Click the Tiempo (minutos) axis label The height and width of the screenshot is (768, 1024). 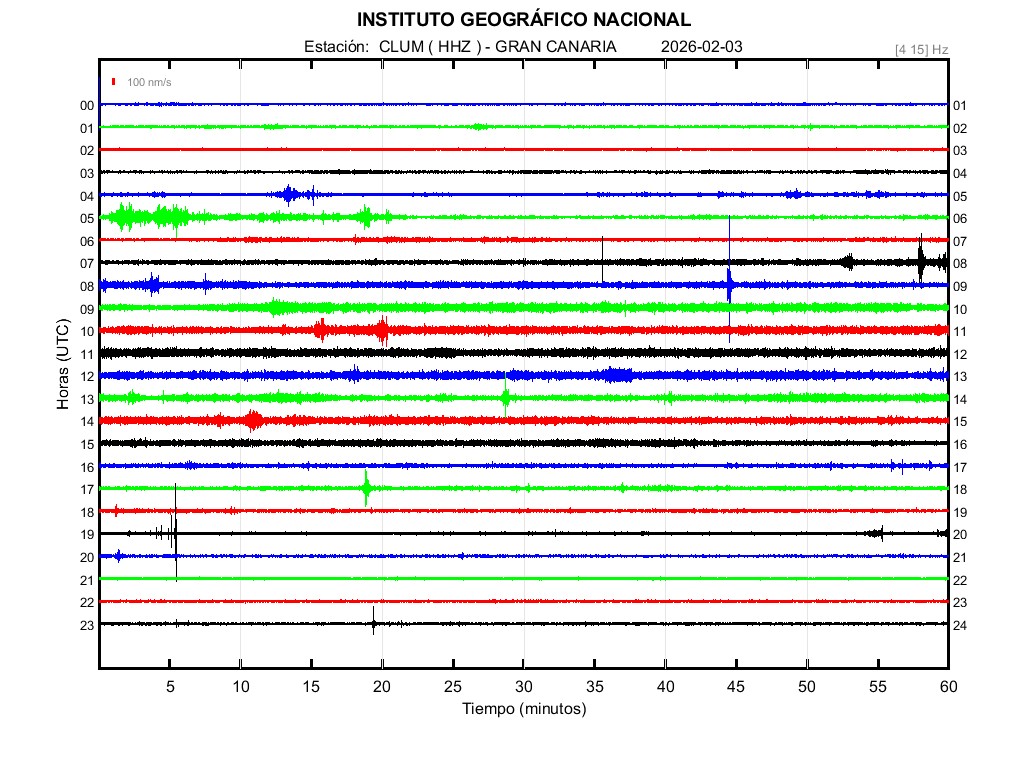point(523,709)
